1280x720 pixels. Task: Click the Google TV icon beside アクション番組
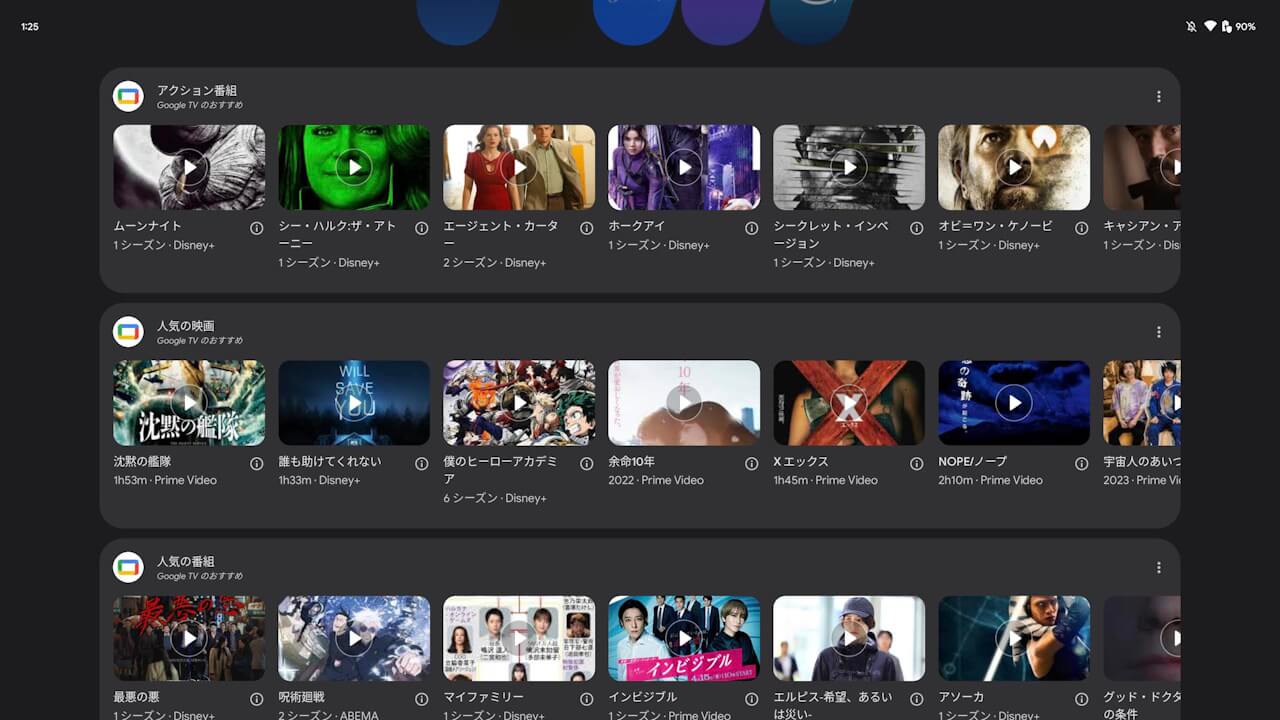128,96
